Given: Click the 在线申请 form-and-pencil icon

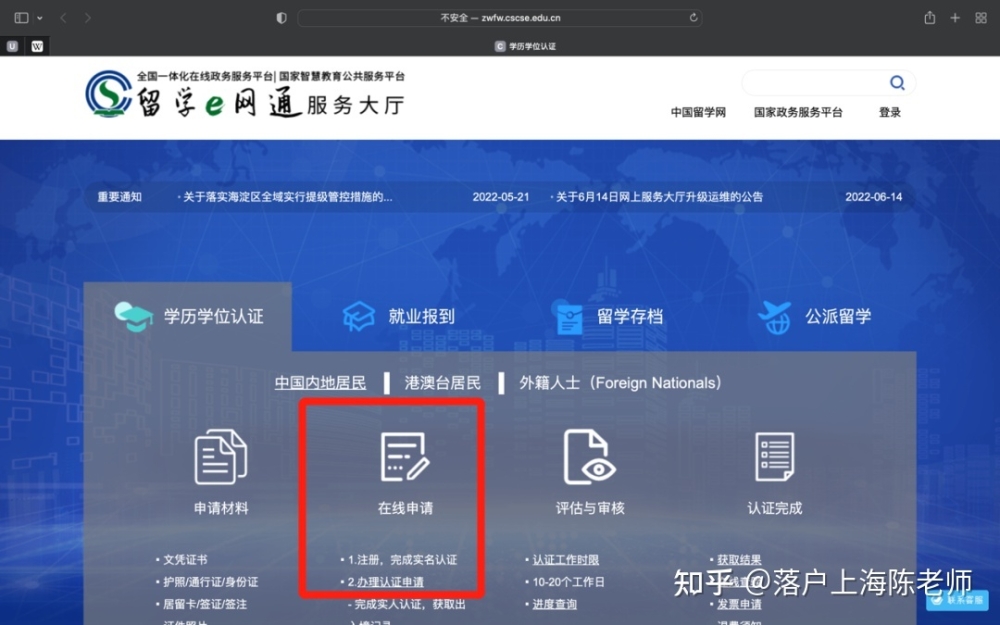Looking at the screenshot, I should click(x=405, y=457).
